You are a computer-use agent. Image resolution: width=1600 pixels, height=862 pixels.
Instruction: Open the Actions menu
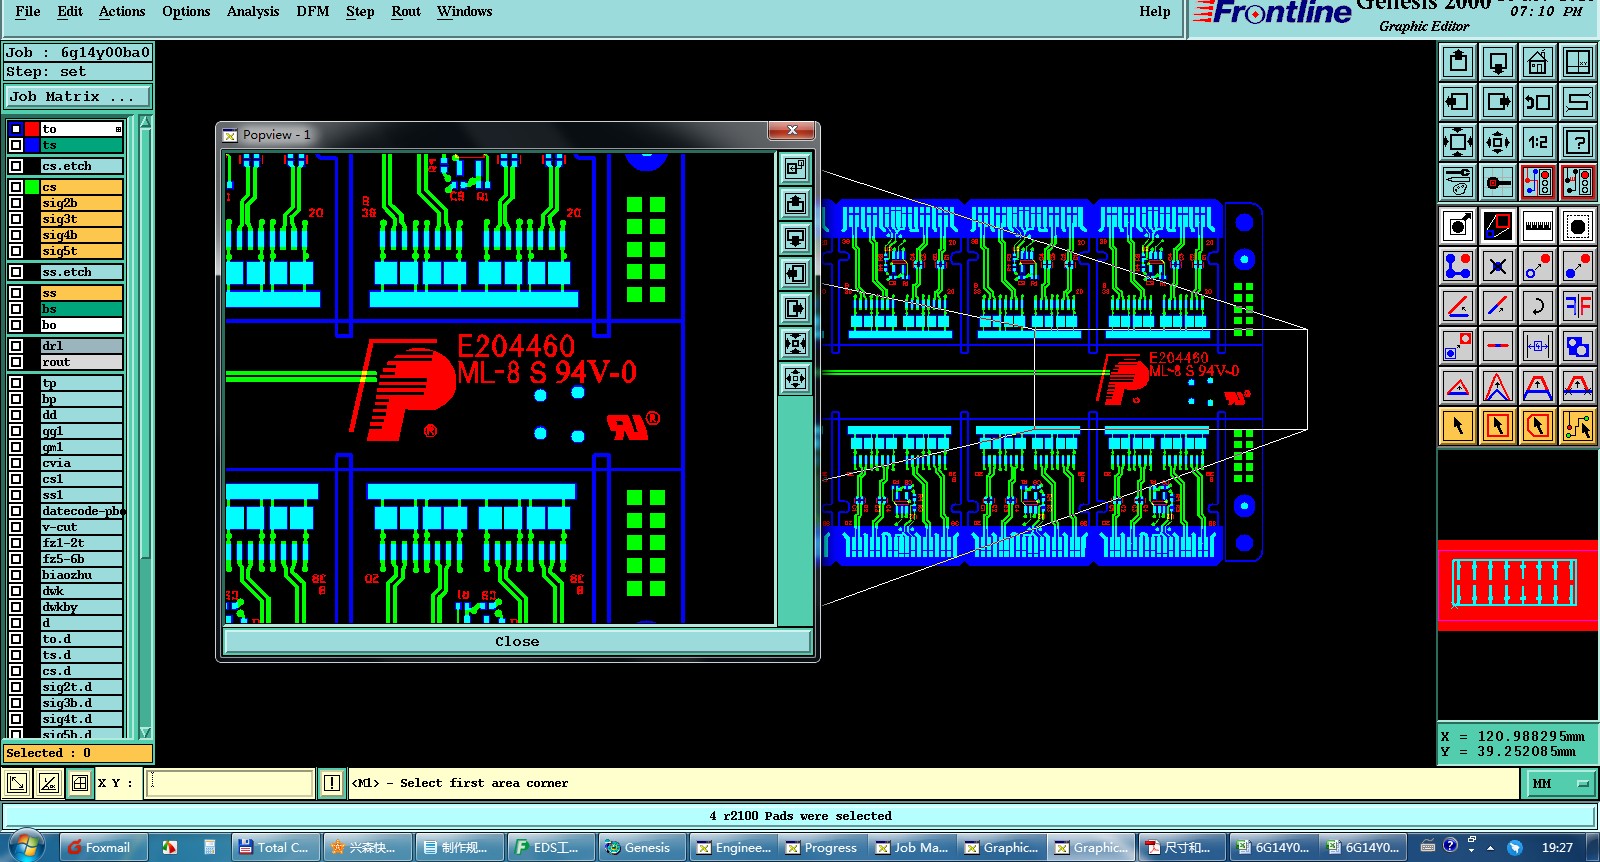[122, 11]
